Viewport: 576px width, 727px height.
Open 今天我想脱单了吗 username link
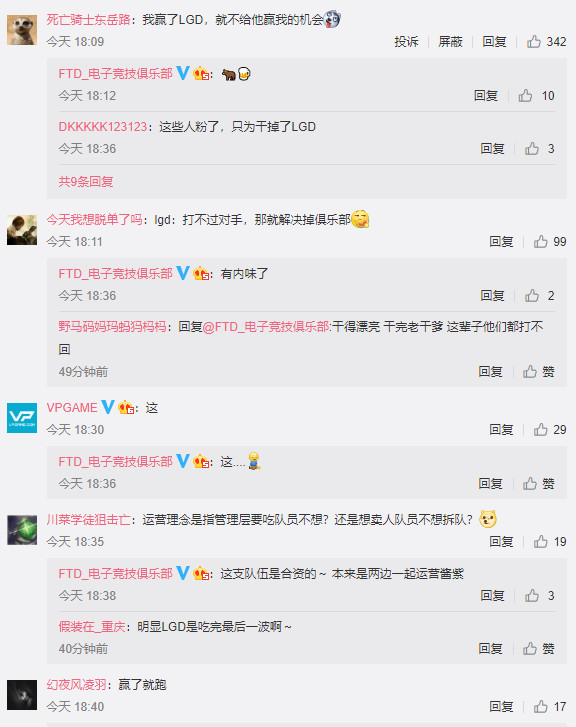(94, 219)
